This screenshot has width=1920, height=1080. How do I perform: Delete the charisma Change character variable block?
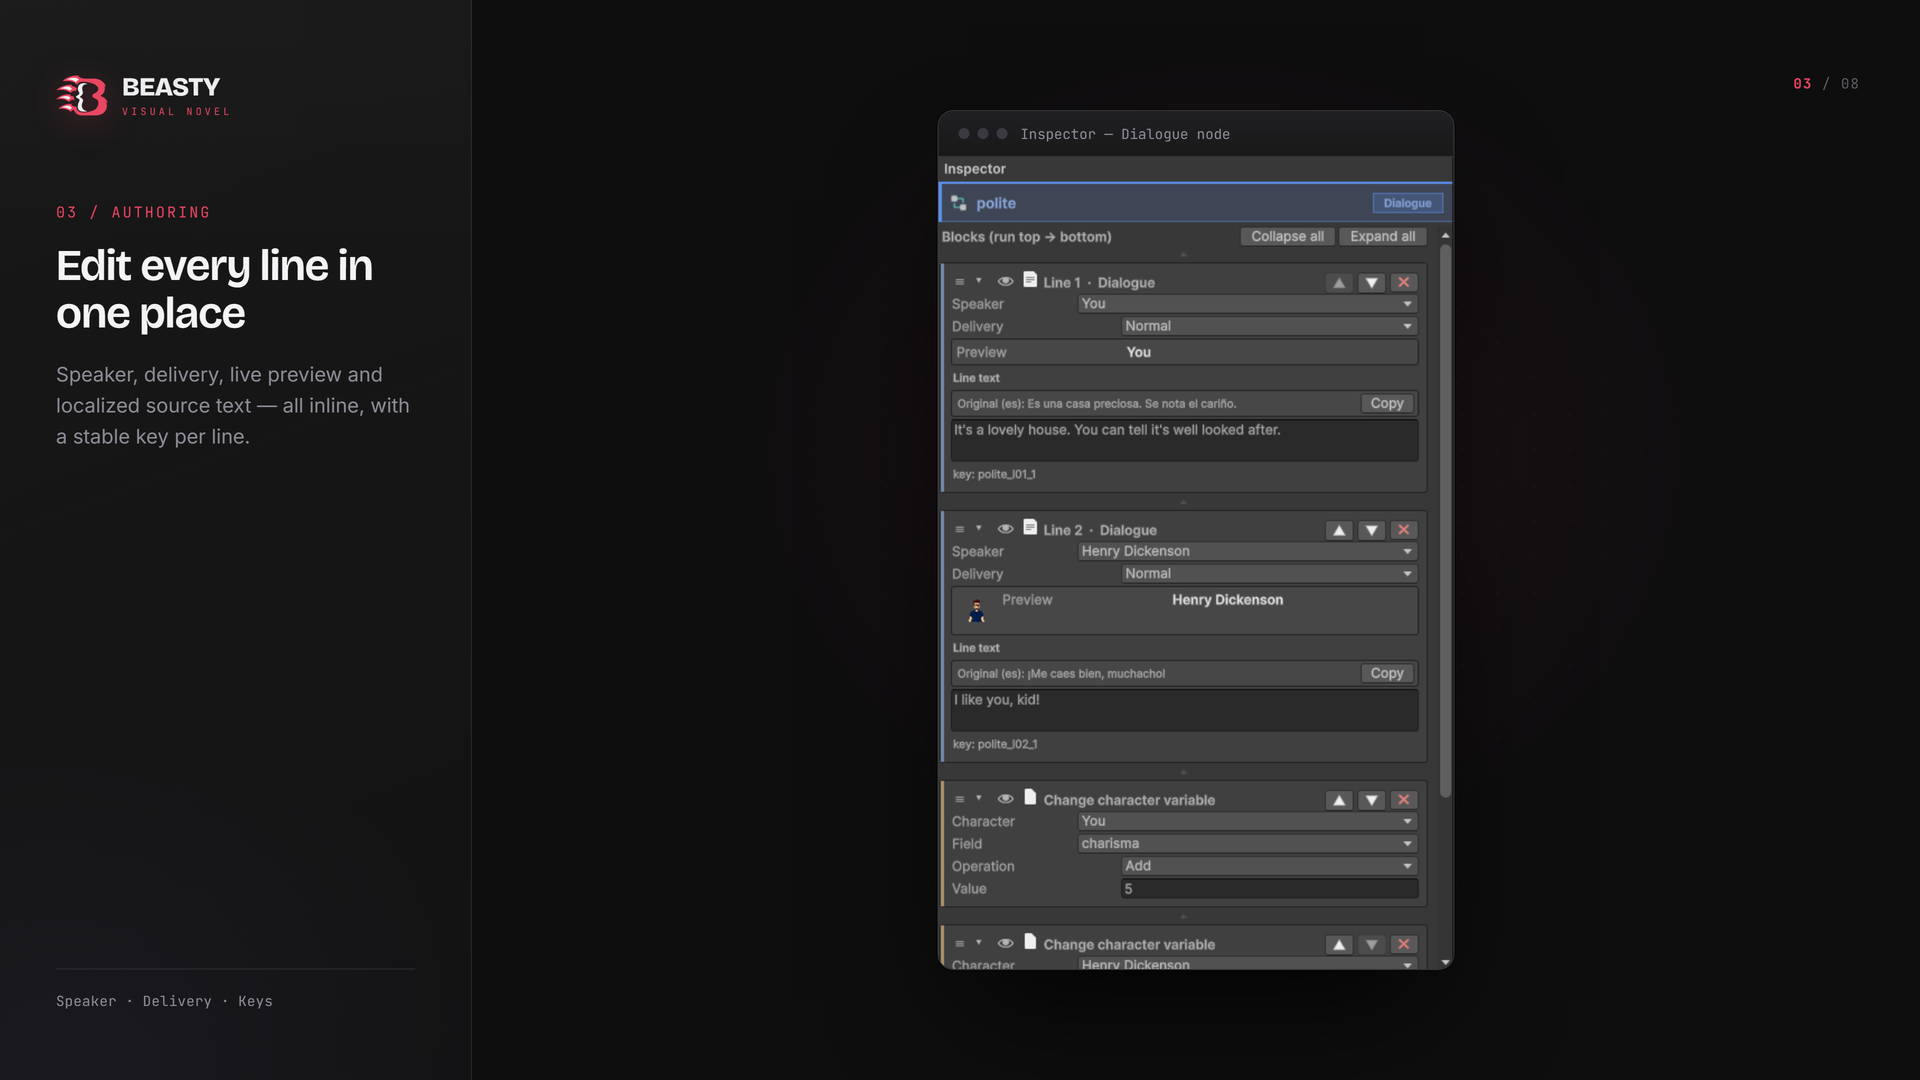(x=1404, y=800)
